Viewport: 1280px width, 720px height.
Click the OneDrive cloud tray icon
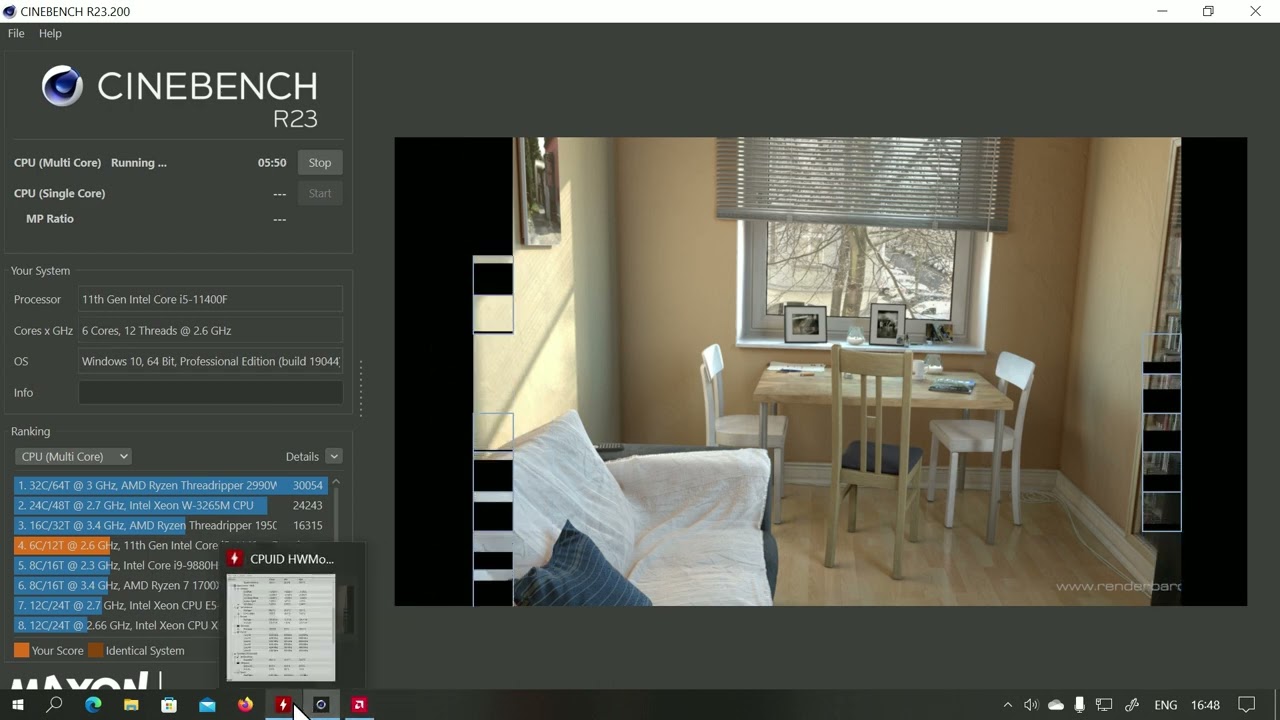point(1056,705)
